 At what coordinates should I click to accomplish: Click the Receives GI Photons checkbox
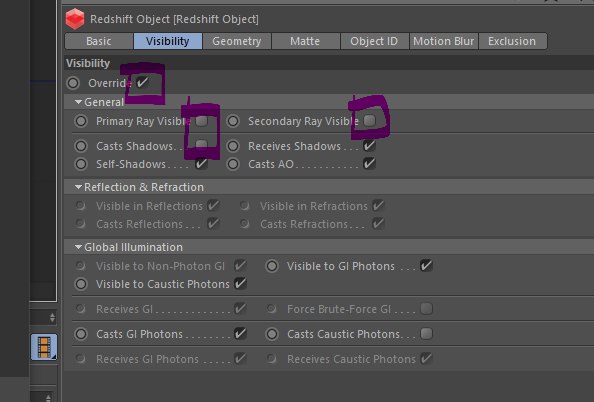(x=240, y=359)
